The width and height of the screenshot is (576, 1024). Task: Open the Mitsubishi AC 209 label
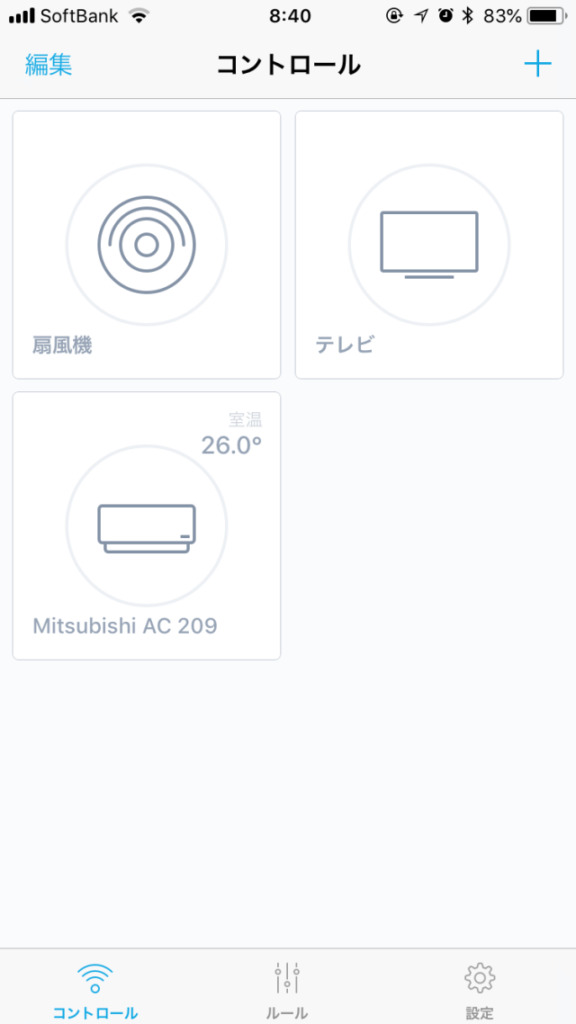pos(125,626)
